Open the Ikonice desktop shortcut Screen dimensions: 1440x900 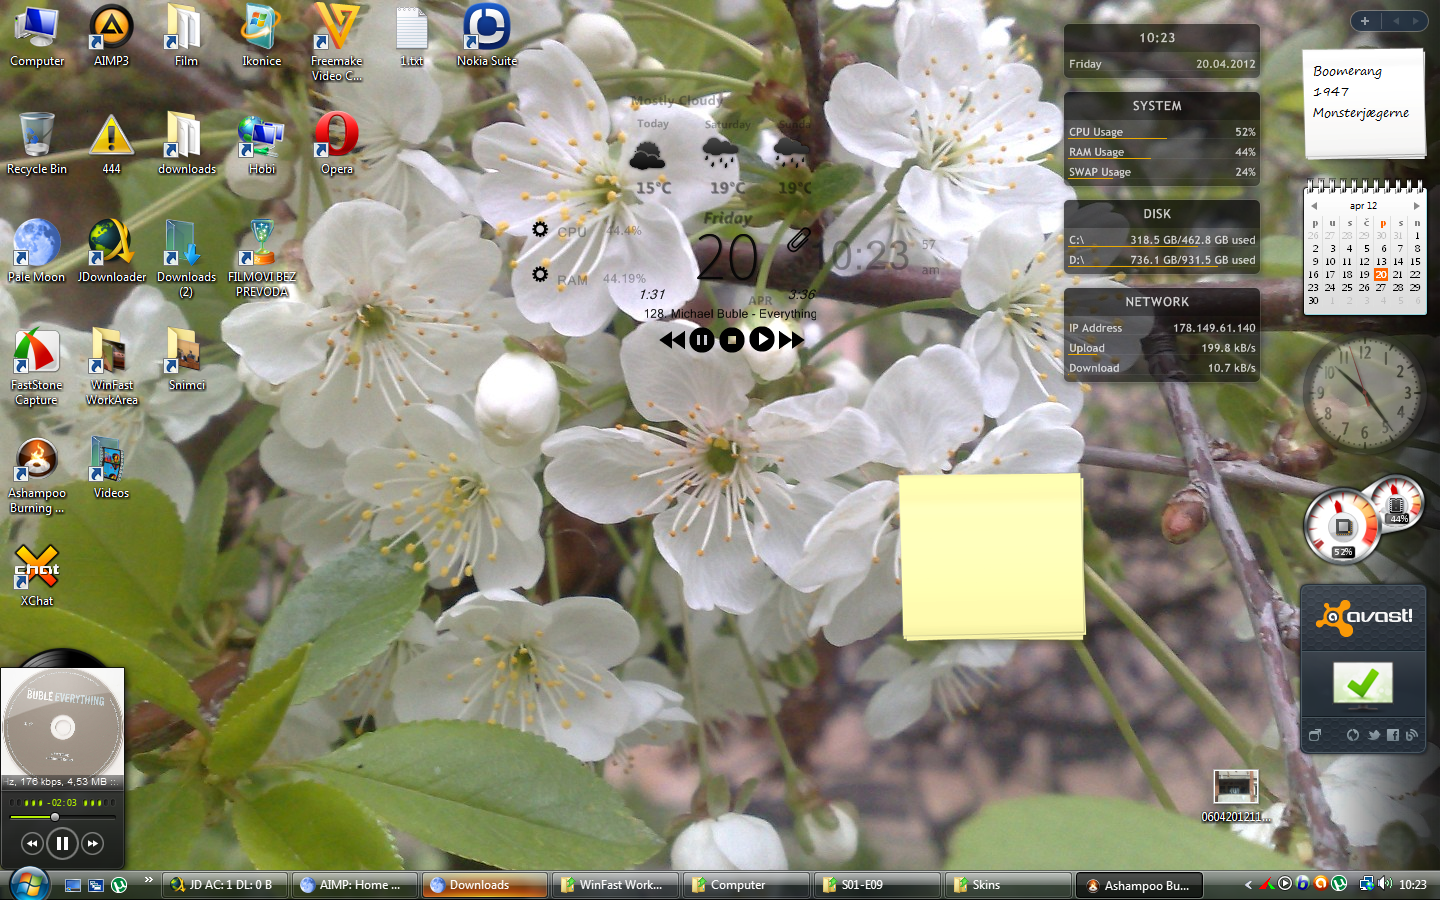tap(261, 35)
